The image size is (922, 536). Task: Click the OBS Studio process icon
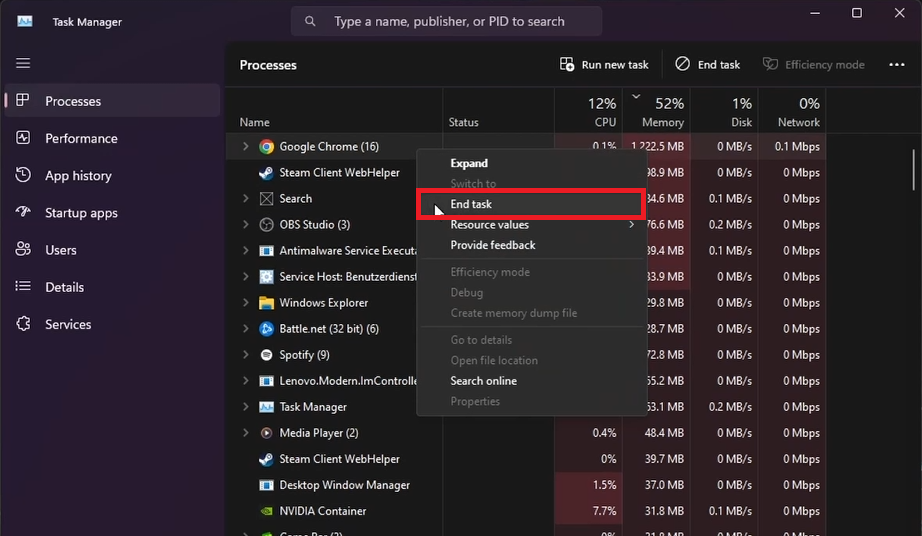266,225
